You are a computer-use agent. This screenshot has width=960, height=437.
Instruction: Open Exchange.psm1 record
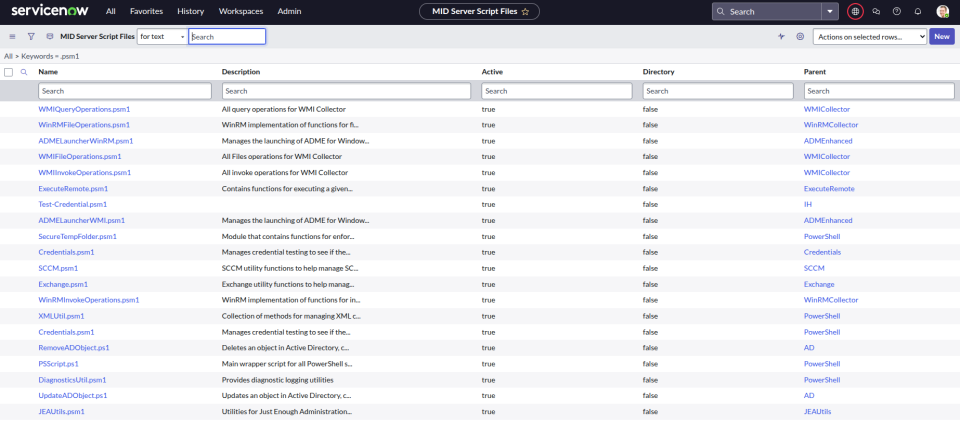tap(63, 284)
